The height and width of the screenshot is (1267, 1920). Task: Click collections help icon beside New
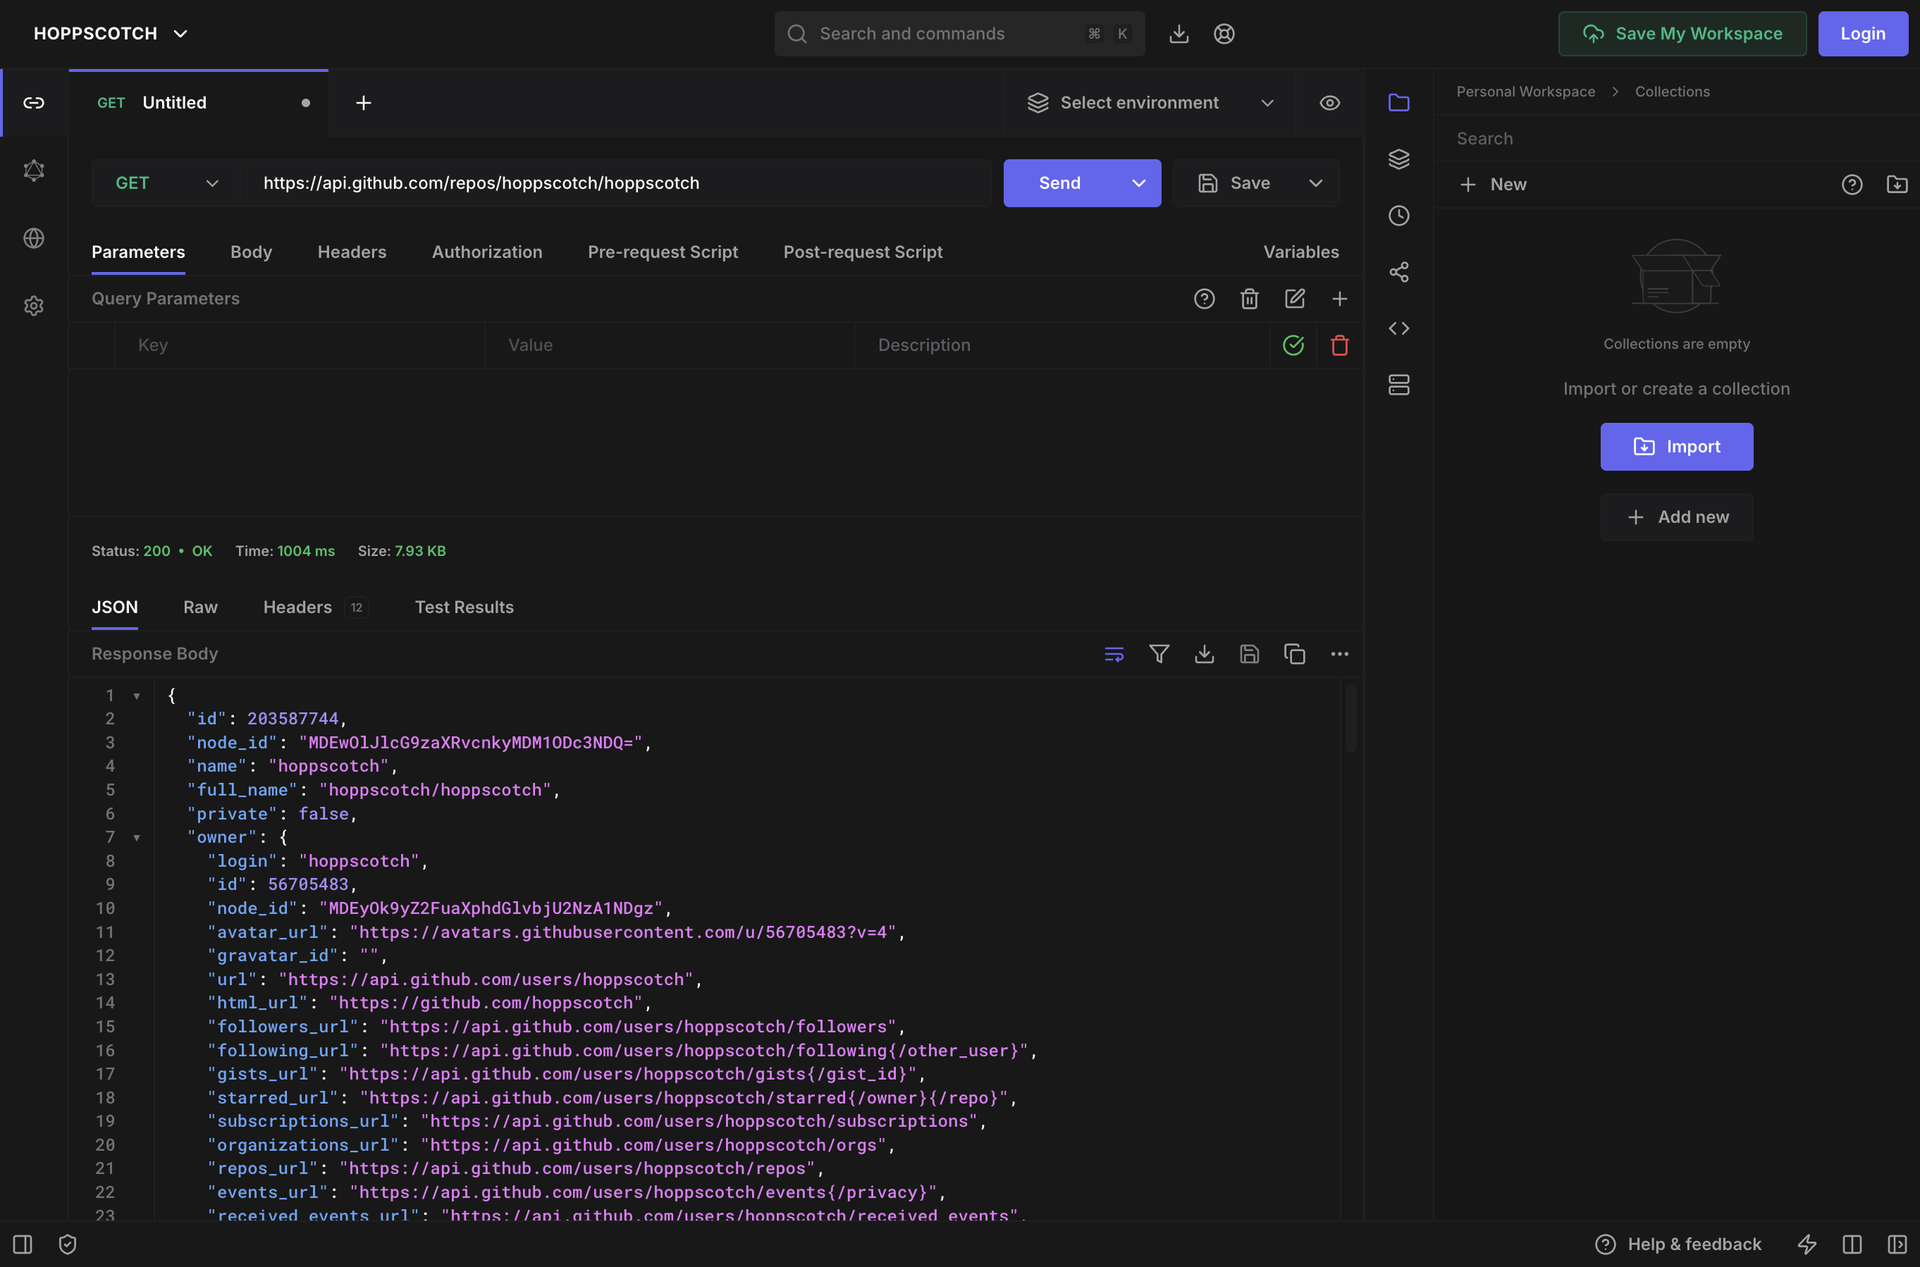tap(1852, 185)
